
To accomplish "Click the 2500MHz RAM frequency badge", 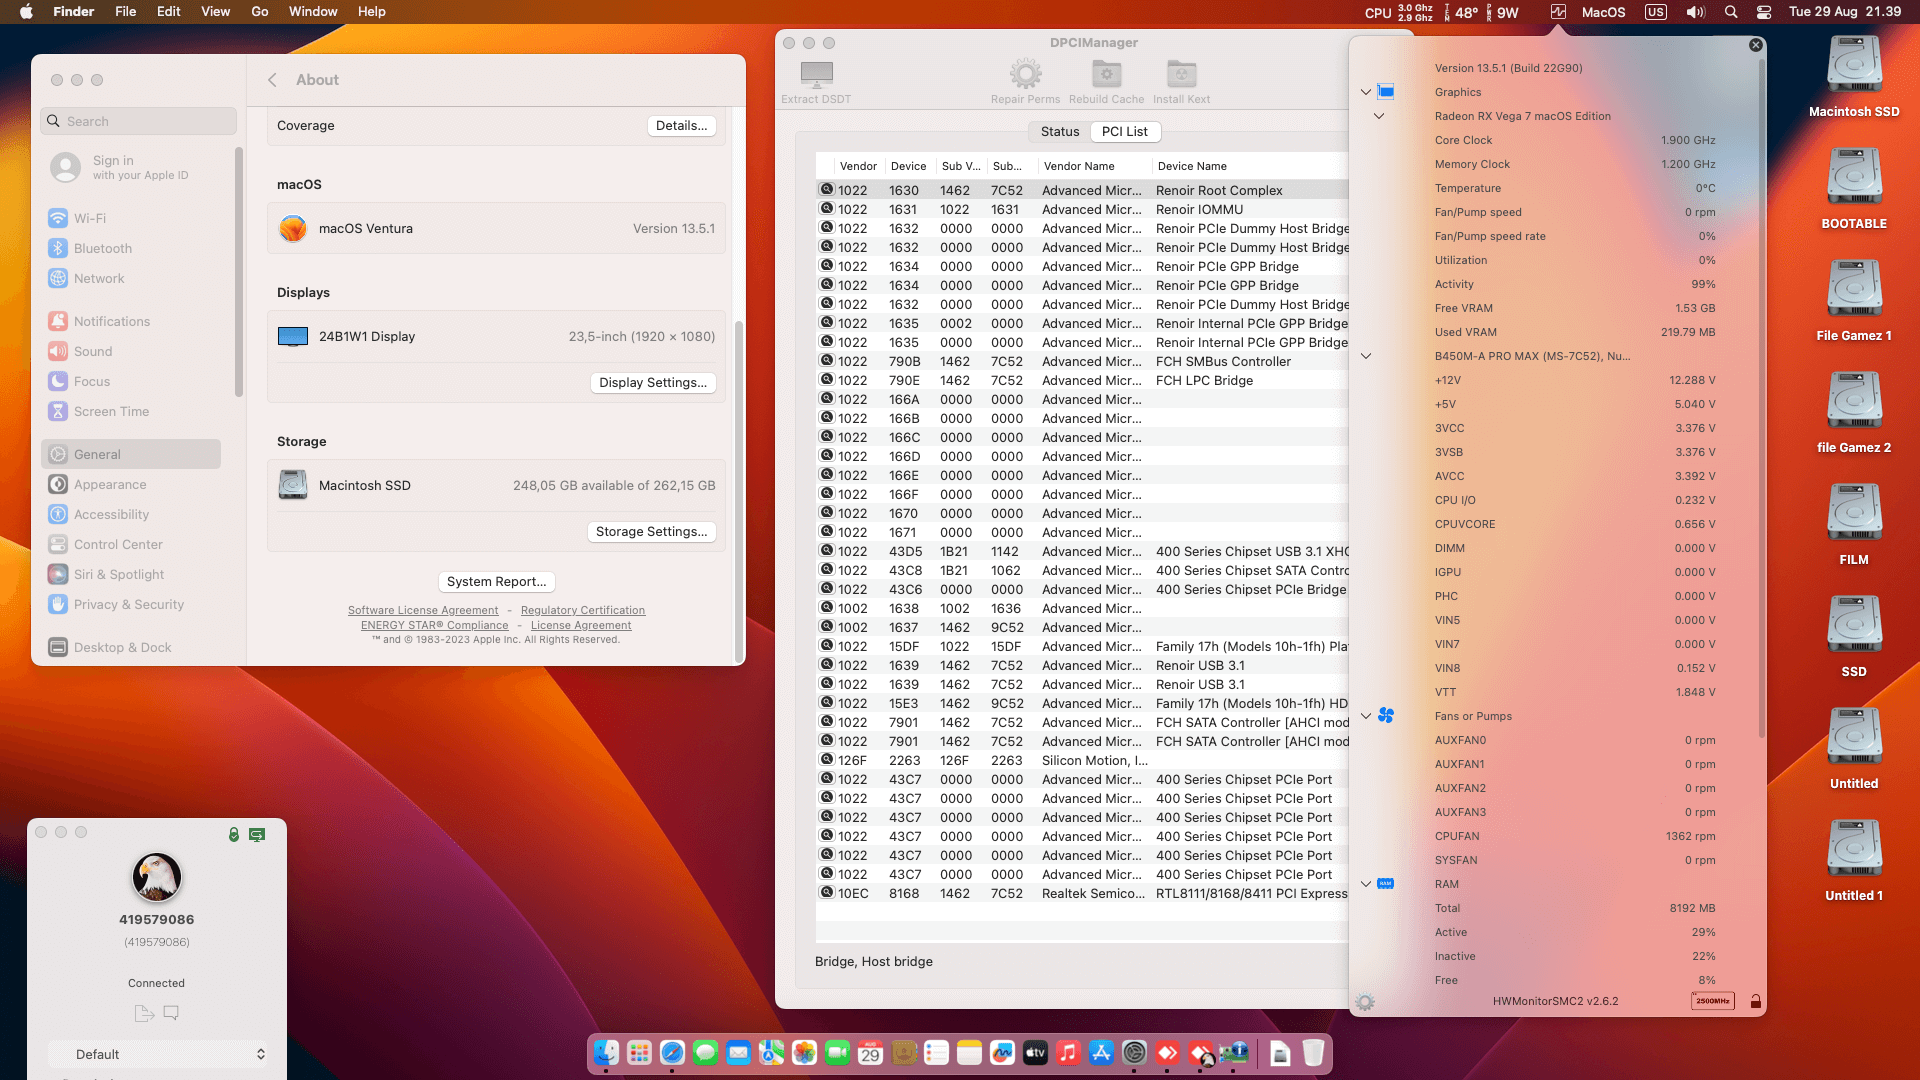I will pos(1712,1001).
